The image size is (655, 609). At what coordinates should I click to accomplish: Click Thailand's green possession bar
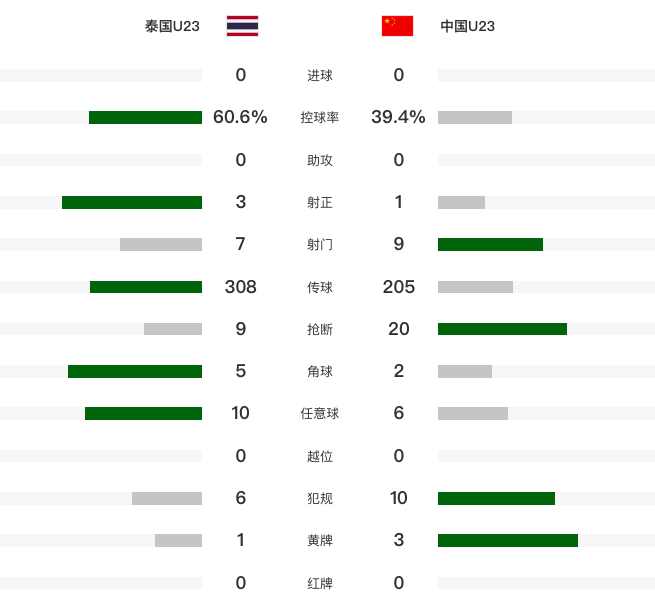145,117
